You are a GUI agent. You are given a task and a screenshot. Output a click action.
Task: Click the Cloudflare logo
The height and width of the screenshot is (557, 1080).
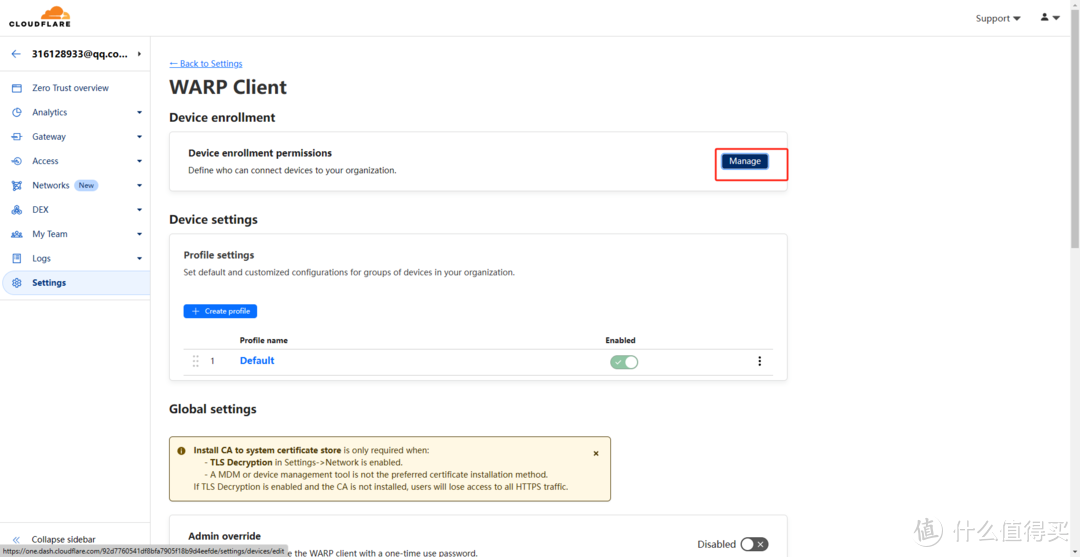point(40,17)
